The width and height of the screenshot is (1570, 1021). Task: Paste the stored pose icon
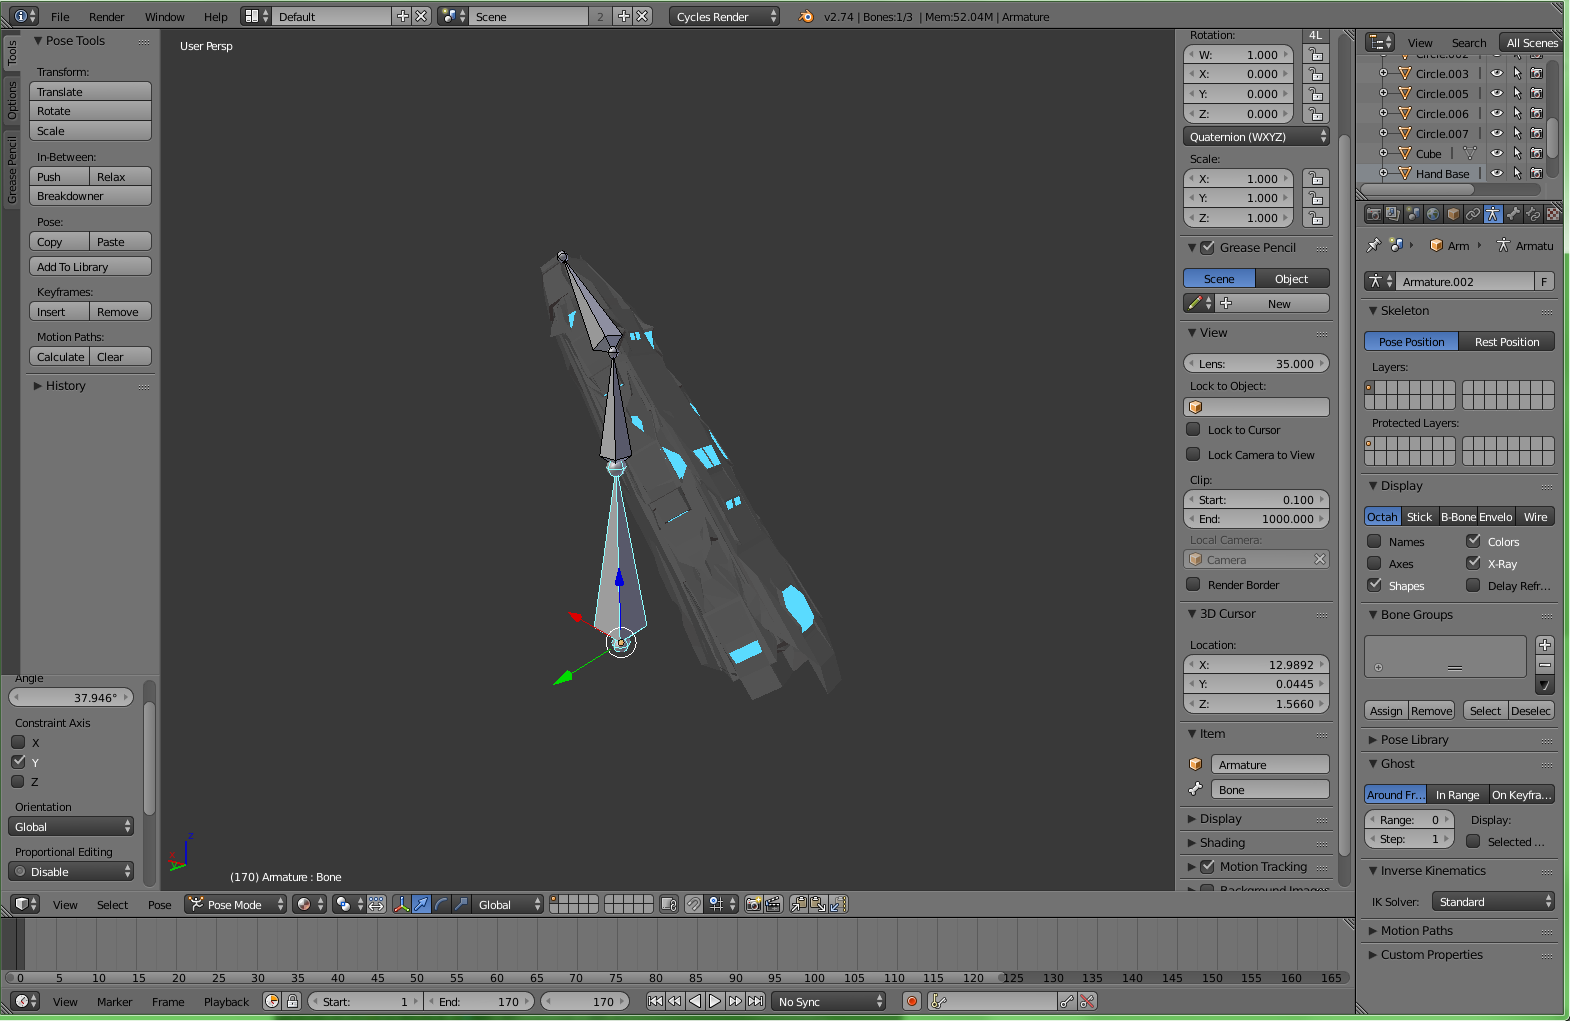pyautogui.click(x=818, y=904)
